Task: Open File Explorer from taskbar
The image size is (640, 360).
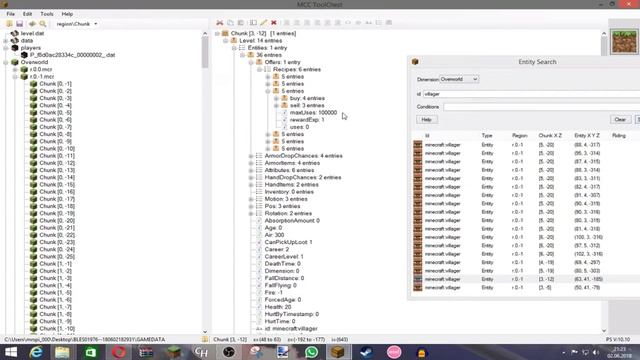Action: click(x=62, y=352)
